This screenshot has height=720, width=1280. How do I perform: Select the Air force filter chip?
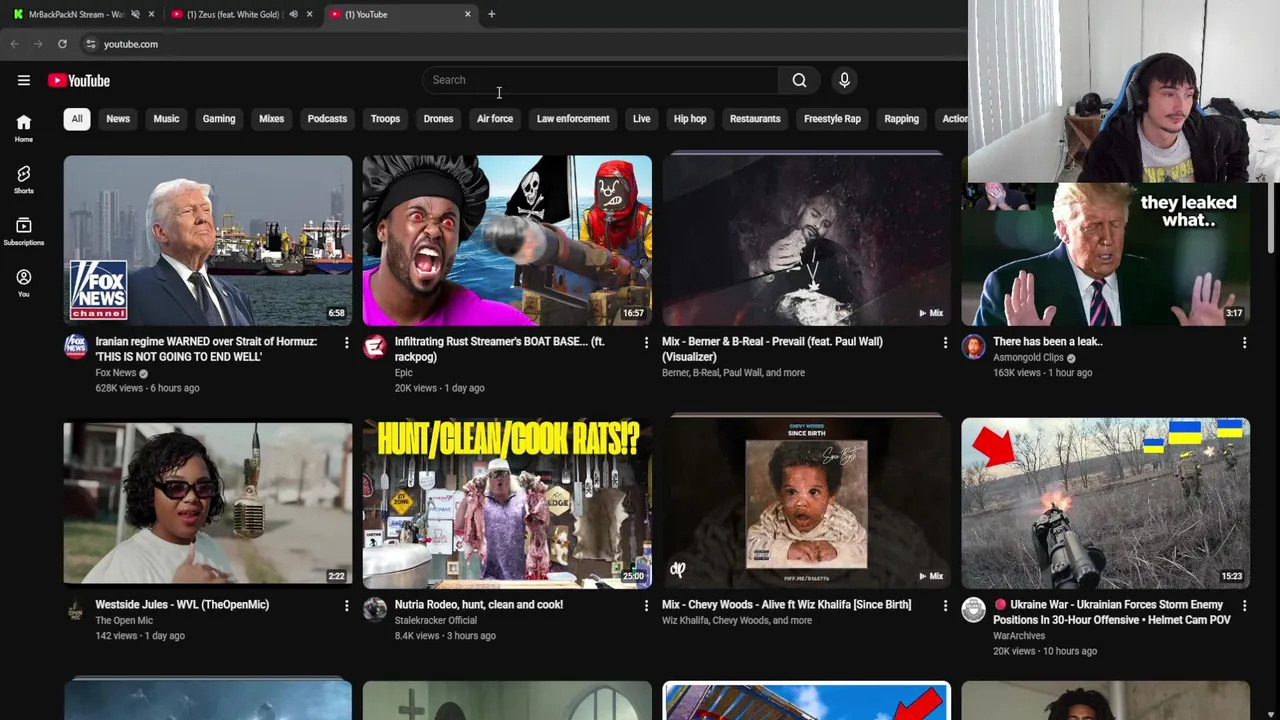[x=495, y=119]
